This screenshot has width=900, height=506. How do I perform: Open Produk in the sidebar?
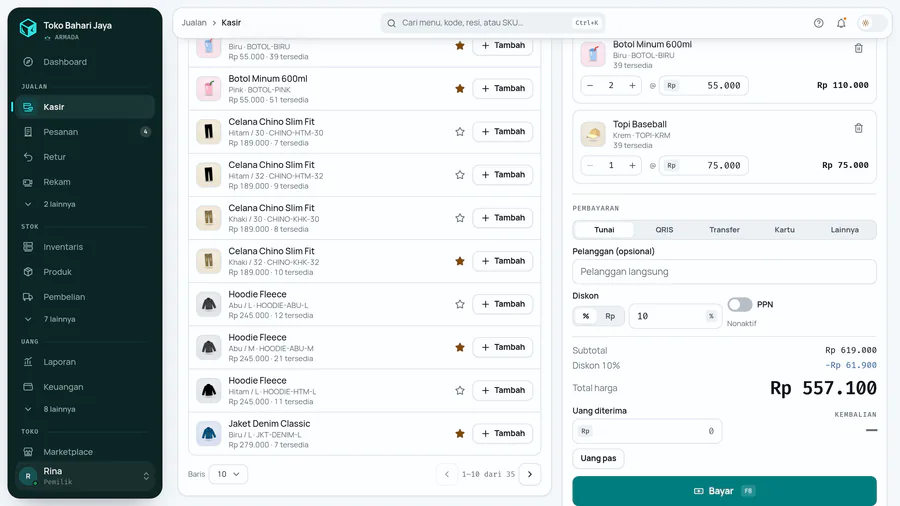coord(84,272)
